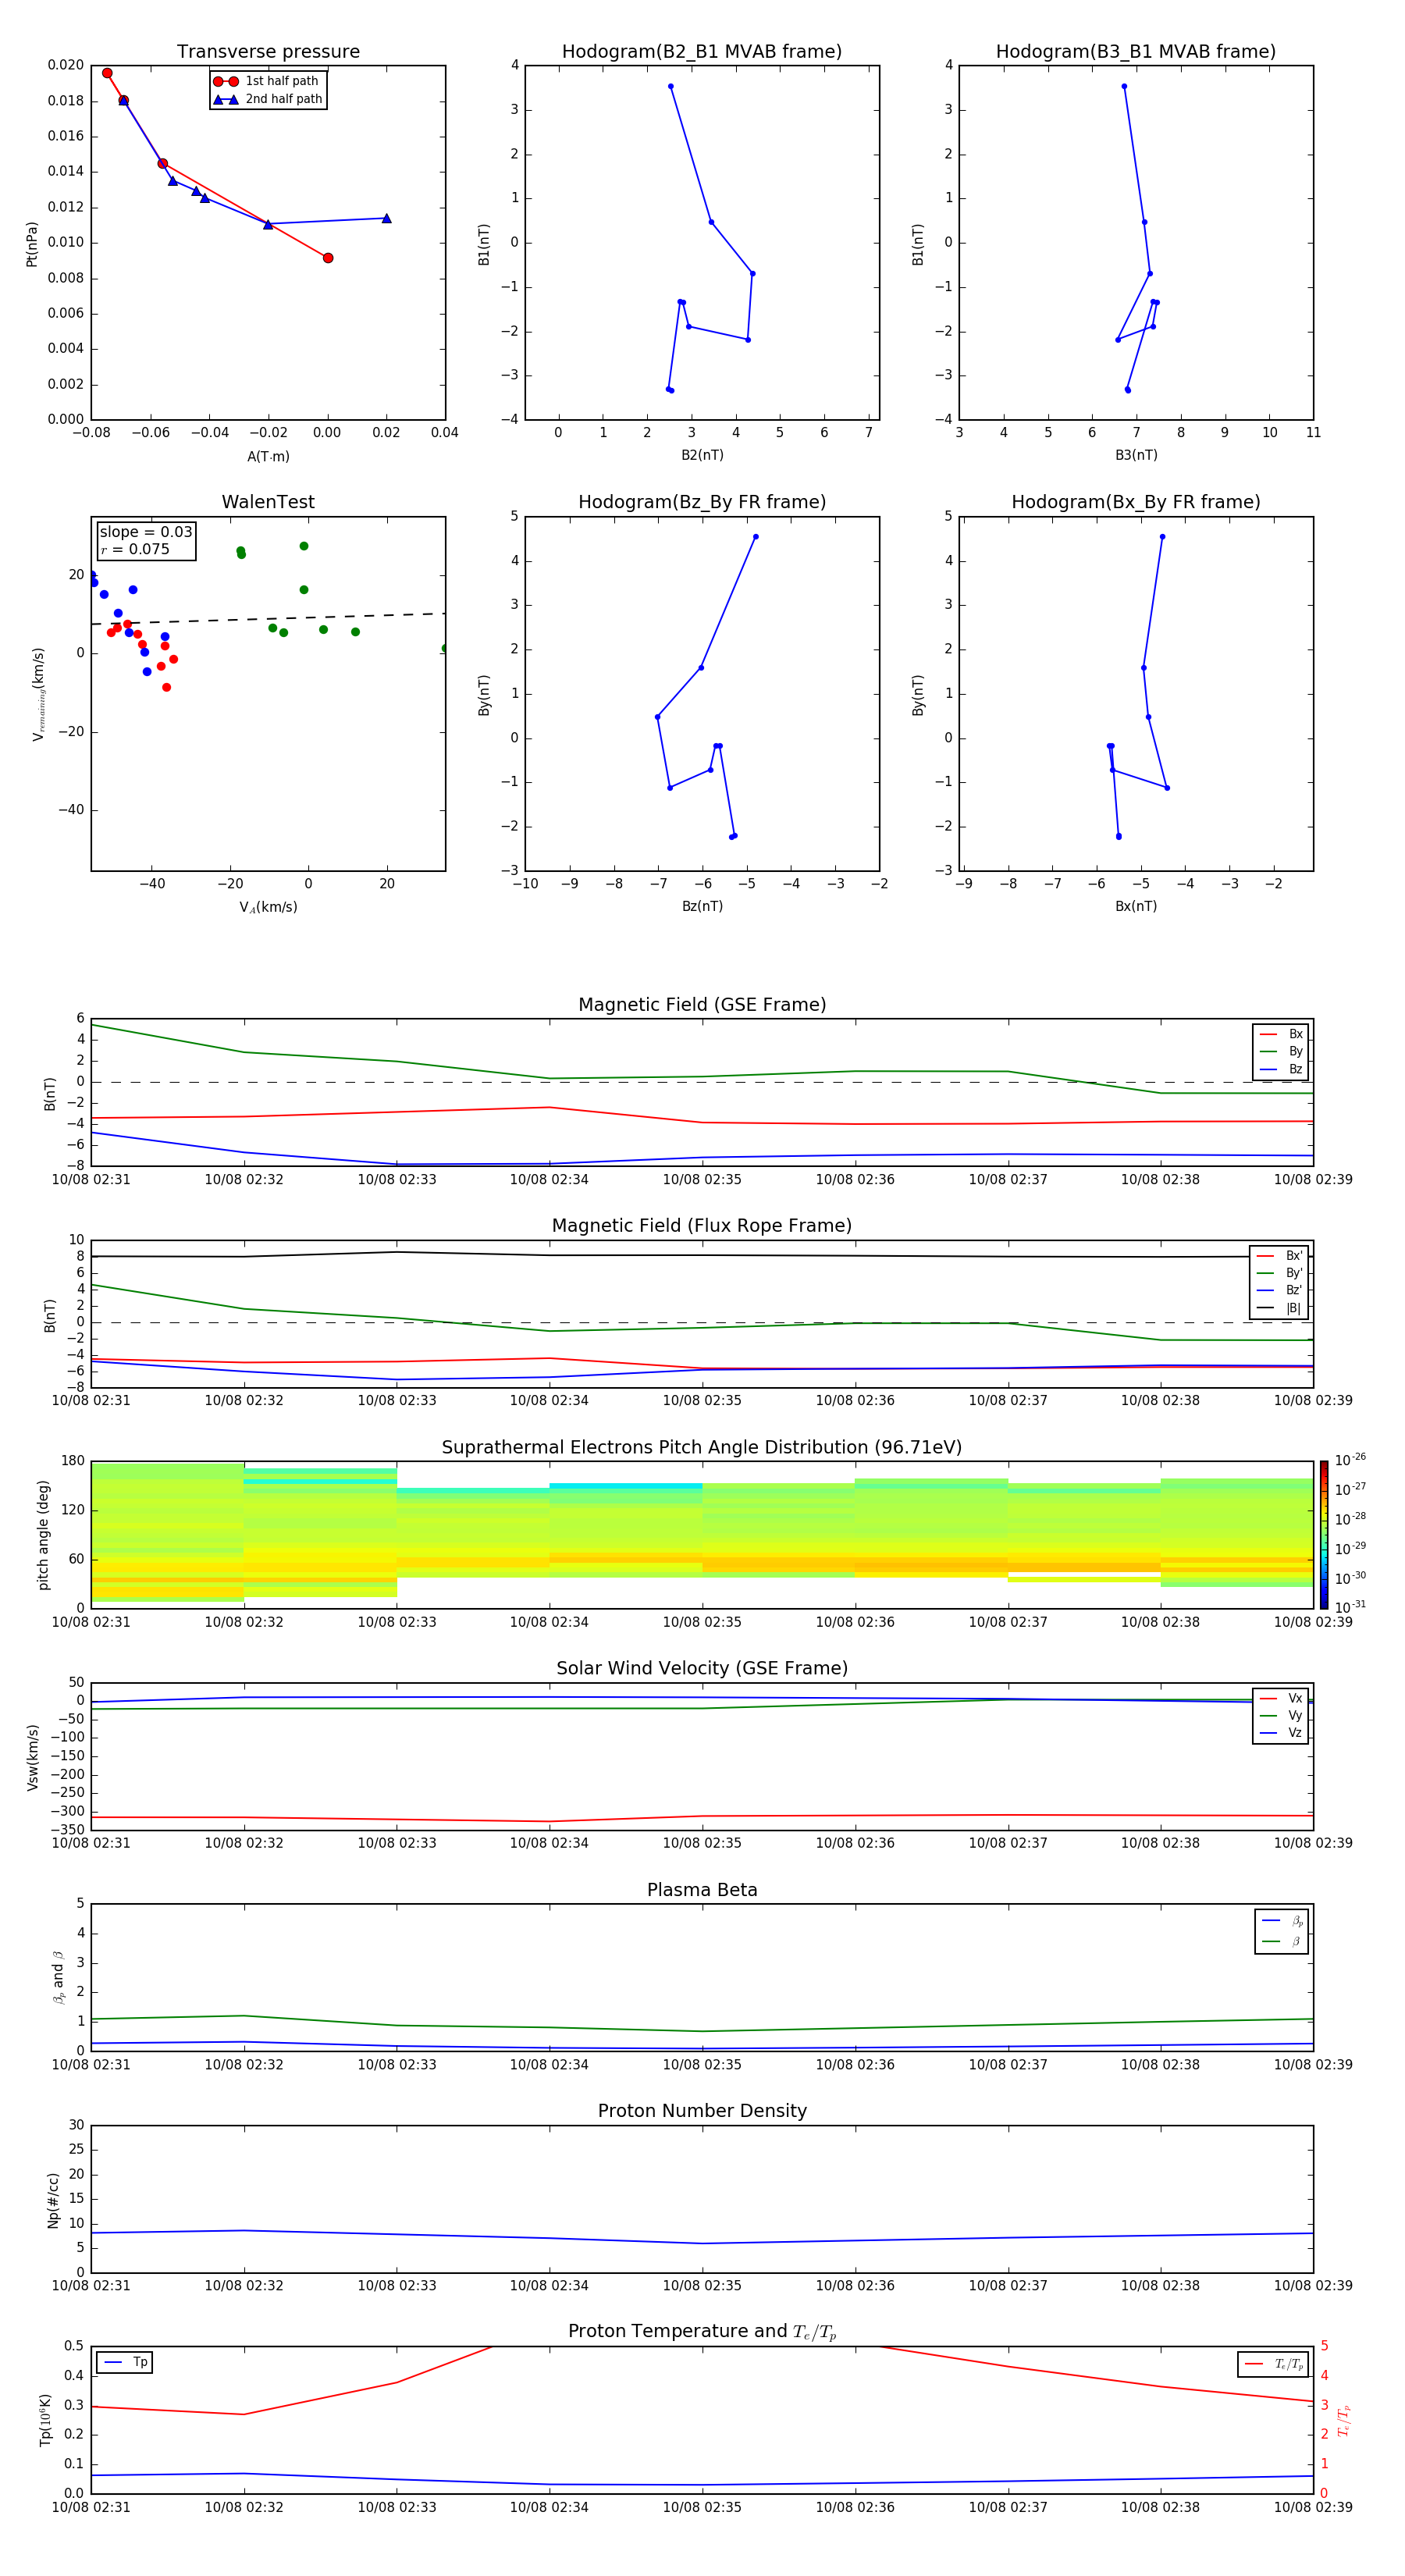Click the 'Plasma Beta' plot title
Screen dimensions: 1405x2576
click(702, 1890)
